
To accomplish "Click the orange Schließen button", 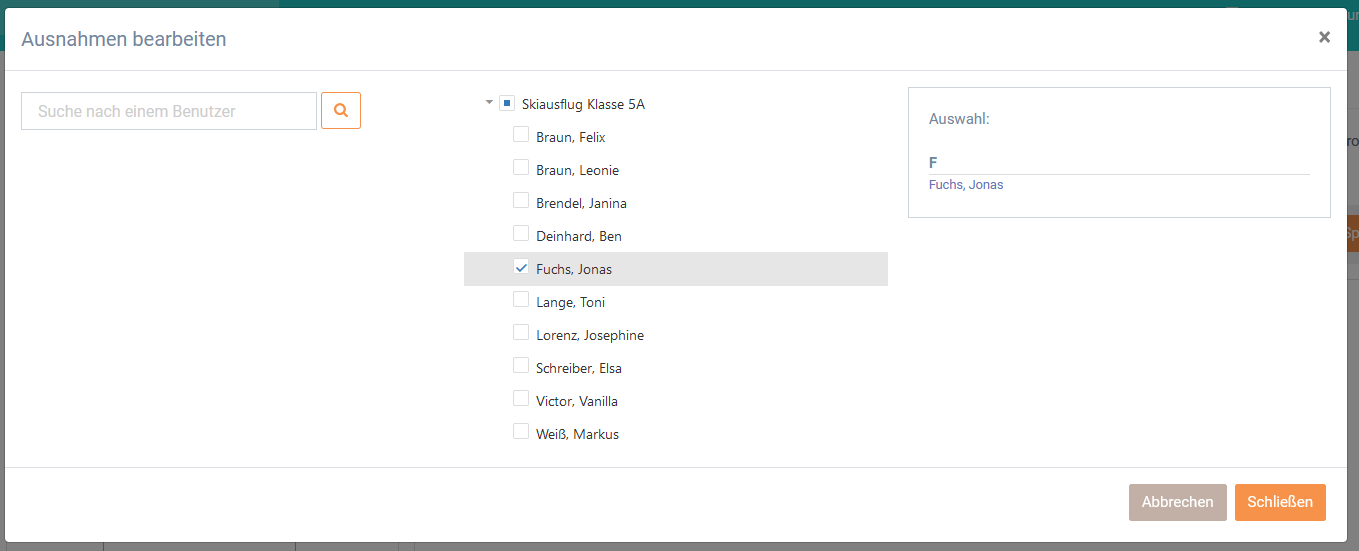I will [x=1280, y=502].
